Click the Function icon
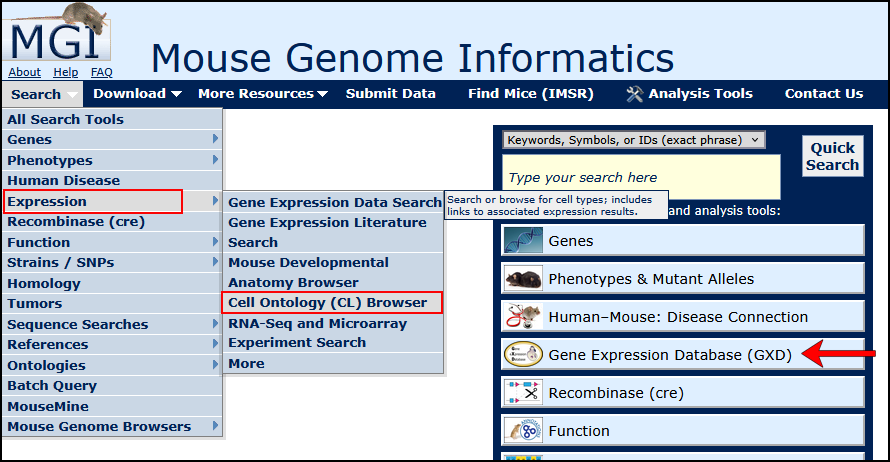The image size is (890, 462). 523,431
